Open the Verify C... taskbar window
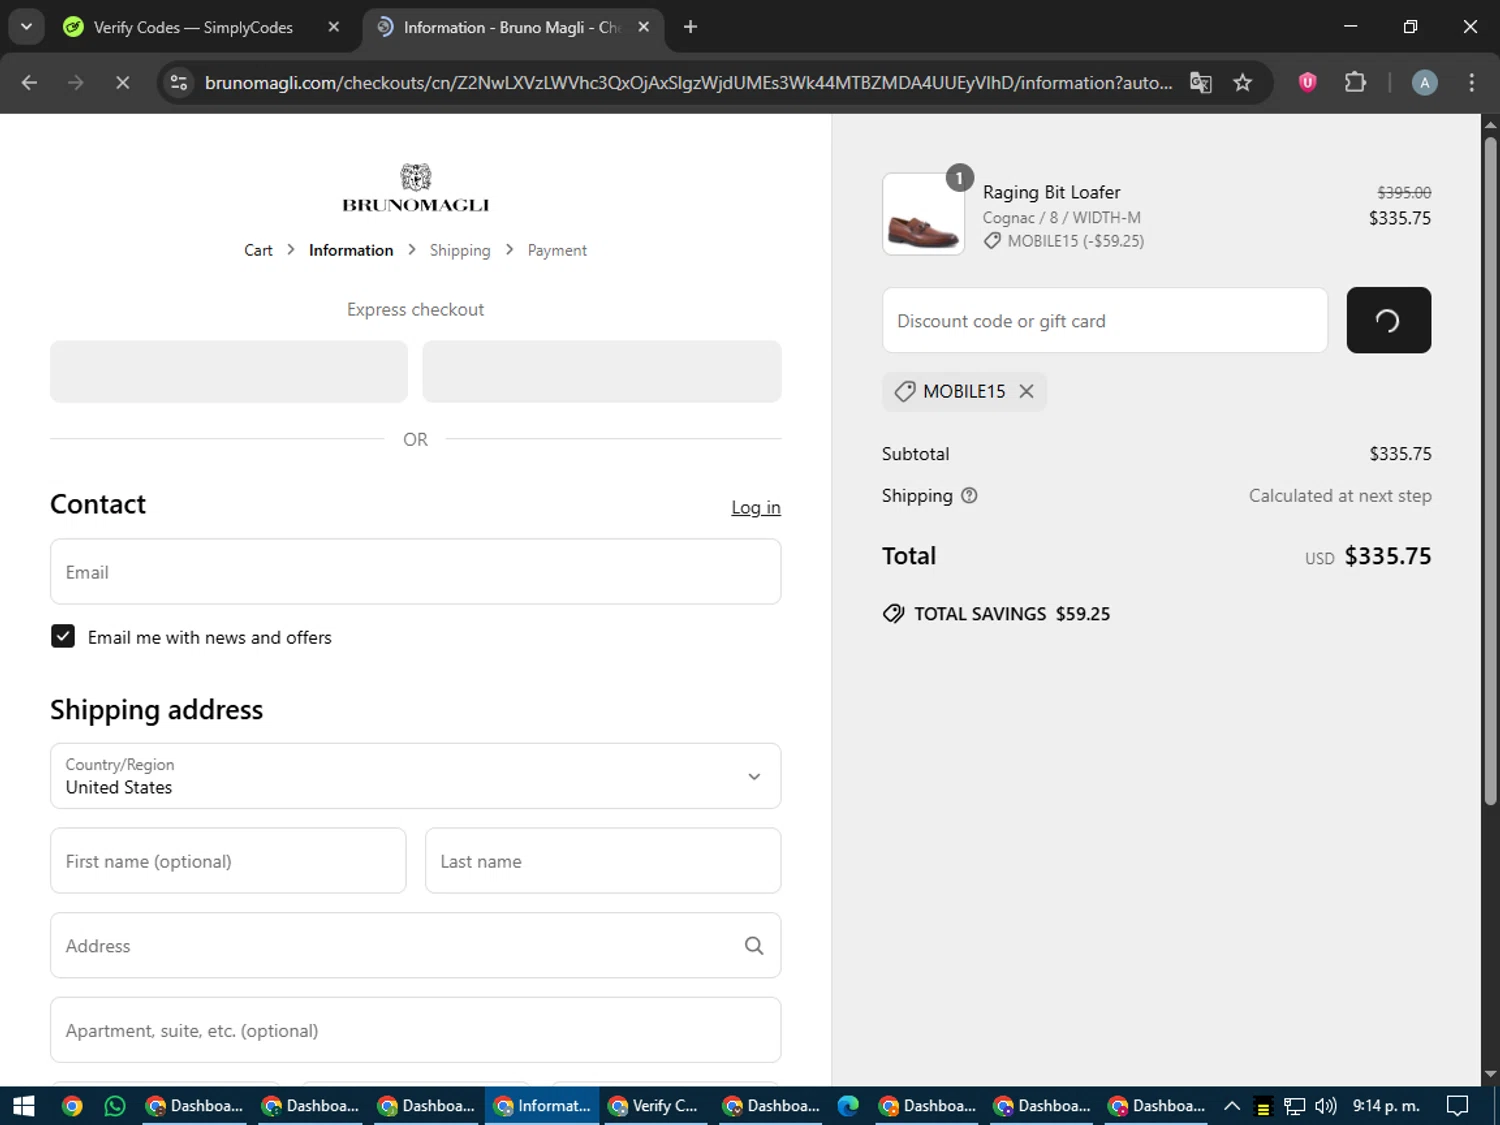 656,1105
